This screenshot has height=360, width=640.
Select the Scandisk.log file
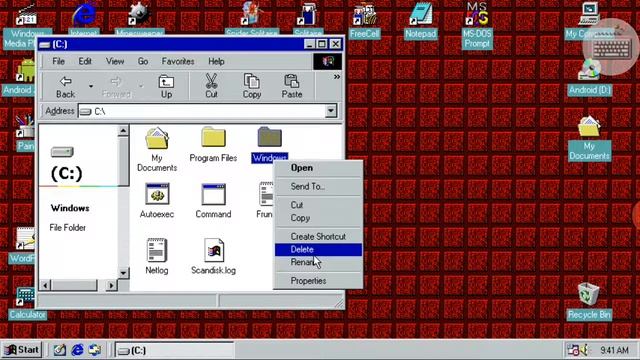[213, 256]
